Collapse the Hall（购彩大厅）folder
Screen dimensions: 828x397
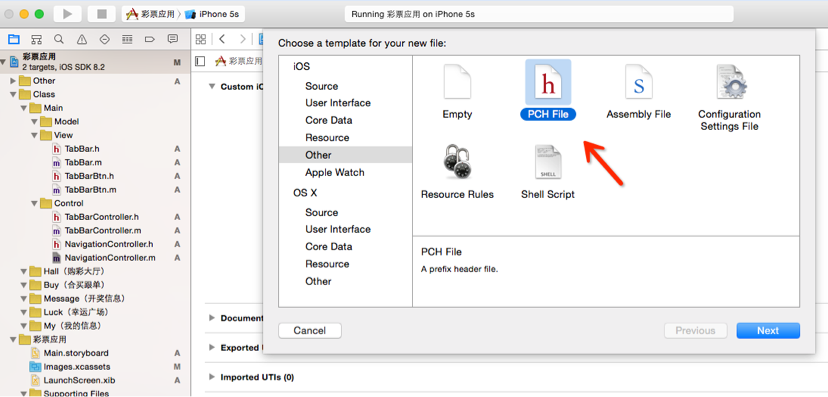[x=24, y=271]
